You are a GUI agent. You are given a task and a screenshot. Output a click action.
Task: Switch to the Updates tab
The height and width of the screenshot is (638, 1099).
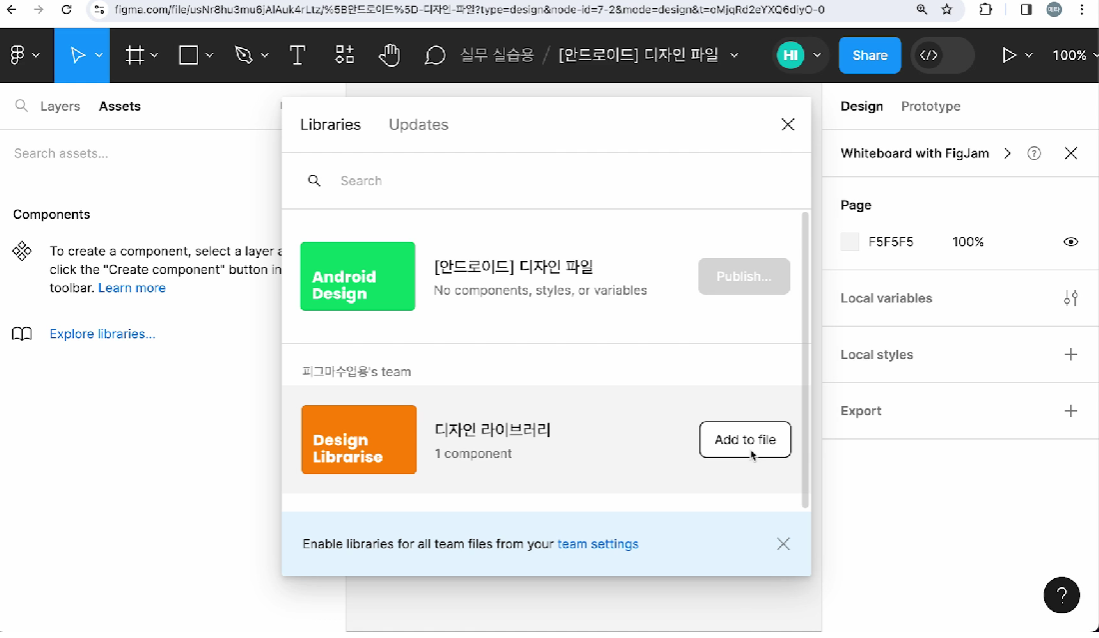[418, 124]
